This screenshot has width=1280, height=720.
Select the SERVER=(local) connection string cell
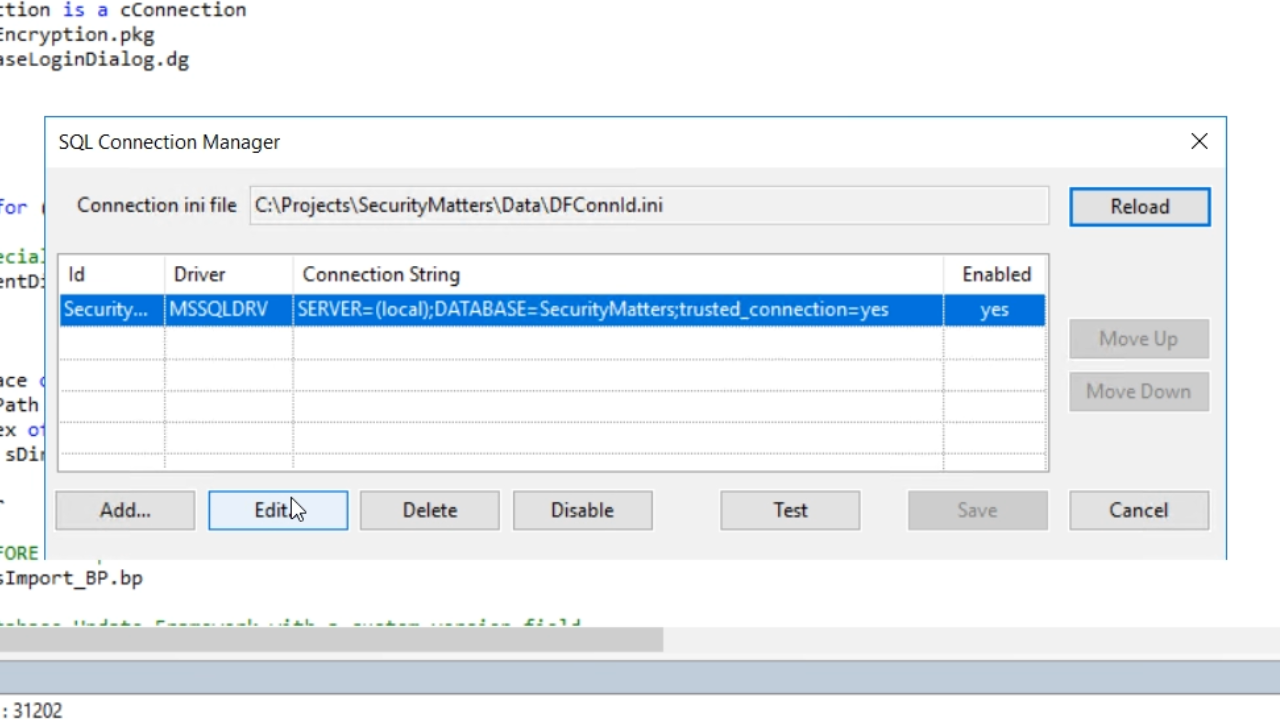point(617,310)
